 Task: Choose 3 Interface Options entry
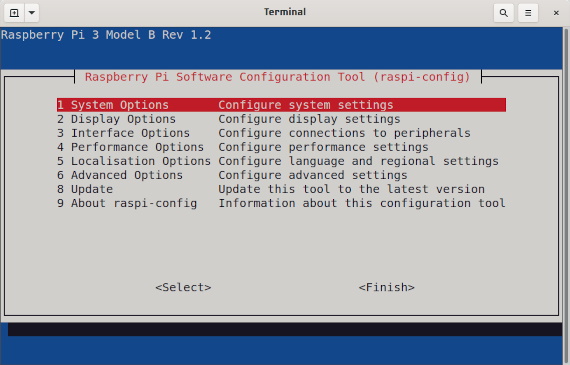281,133
